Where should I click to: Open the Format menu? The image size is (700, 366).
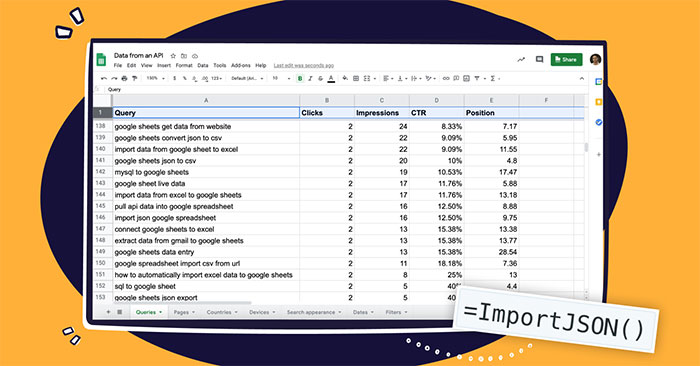184,66
